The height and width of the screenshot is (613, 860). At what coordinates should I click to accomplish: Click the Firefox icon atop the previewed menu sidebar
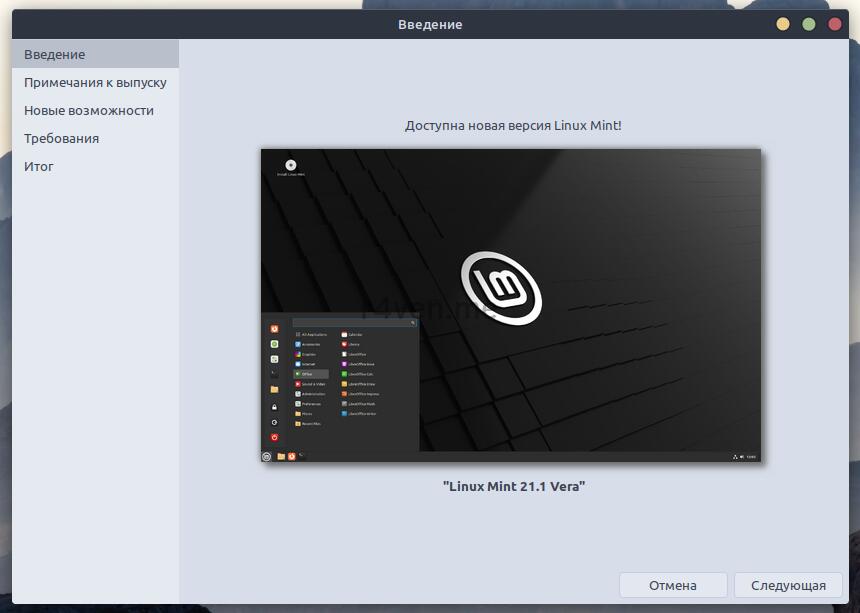274,328
